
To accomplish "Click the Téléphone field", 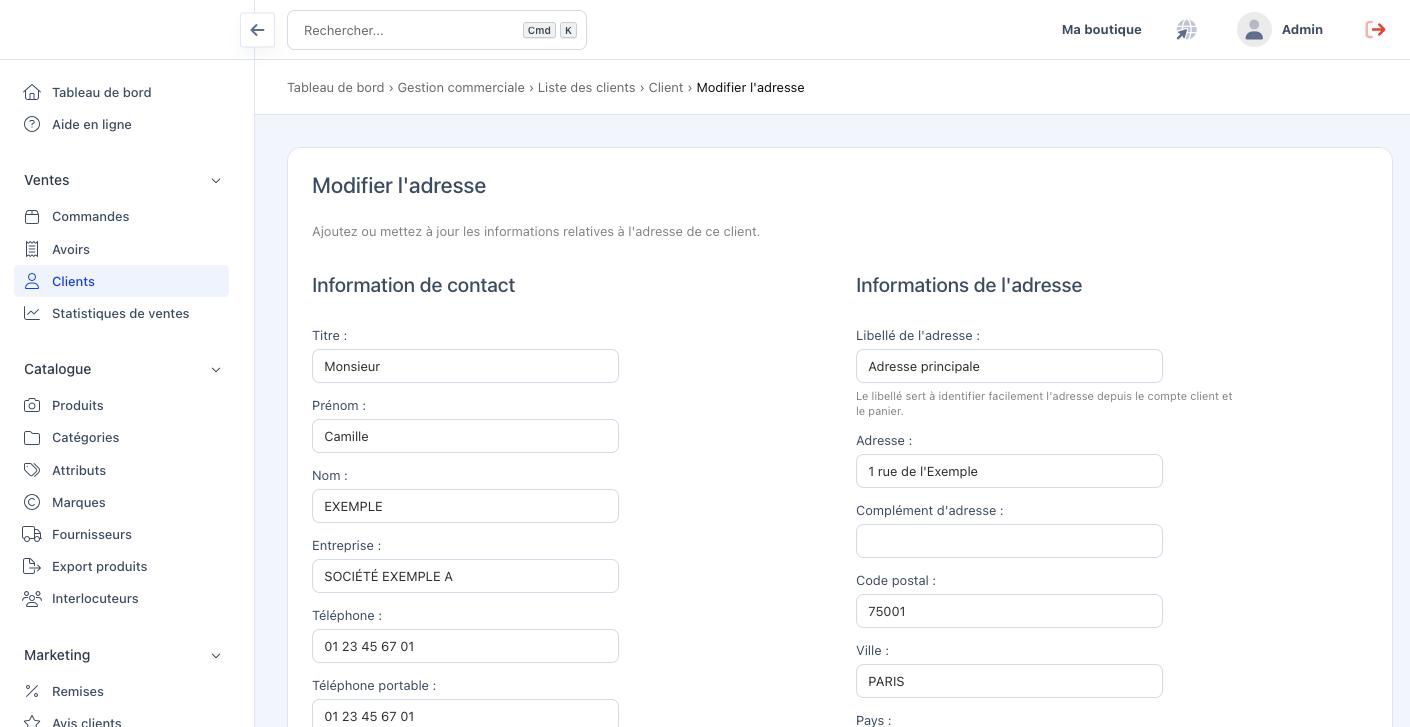I will [465, 646].
